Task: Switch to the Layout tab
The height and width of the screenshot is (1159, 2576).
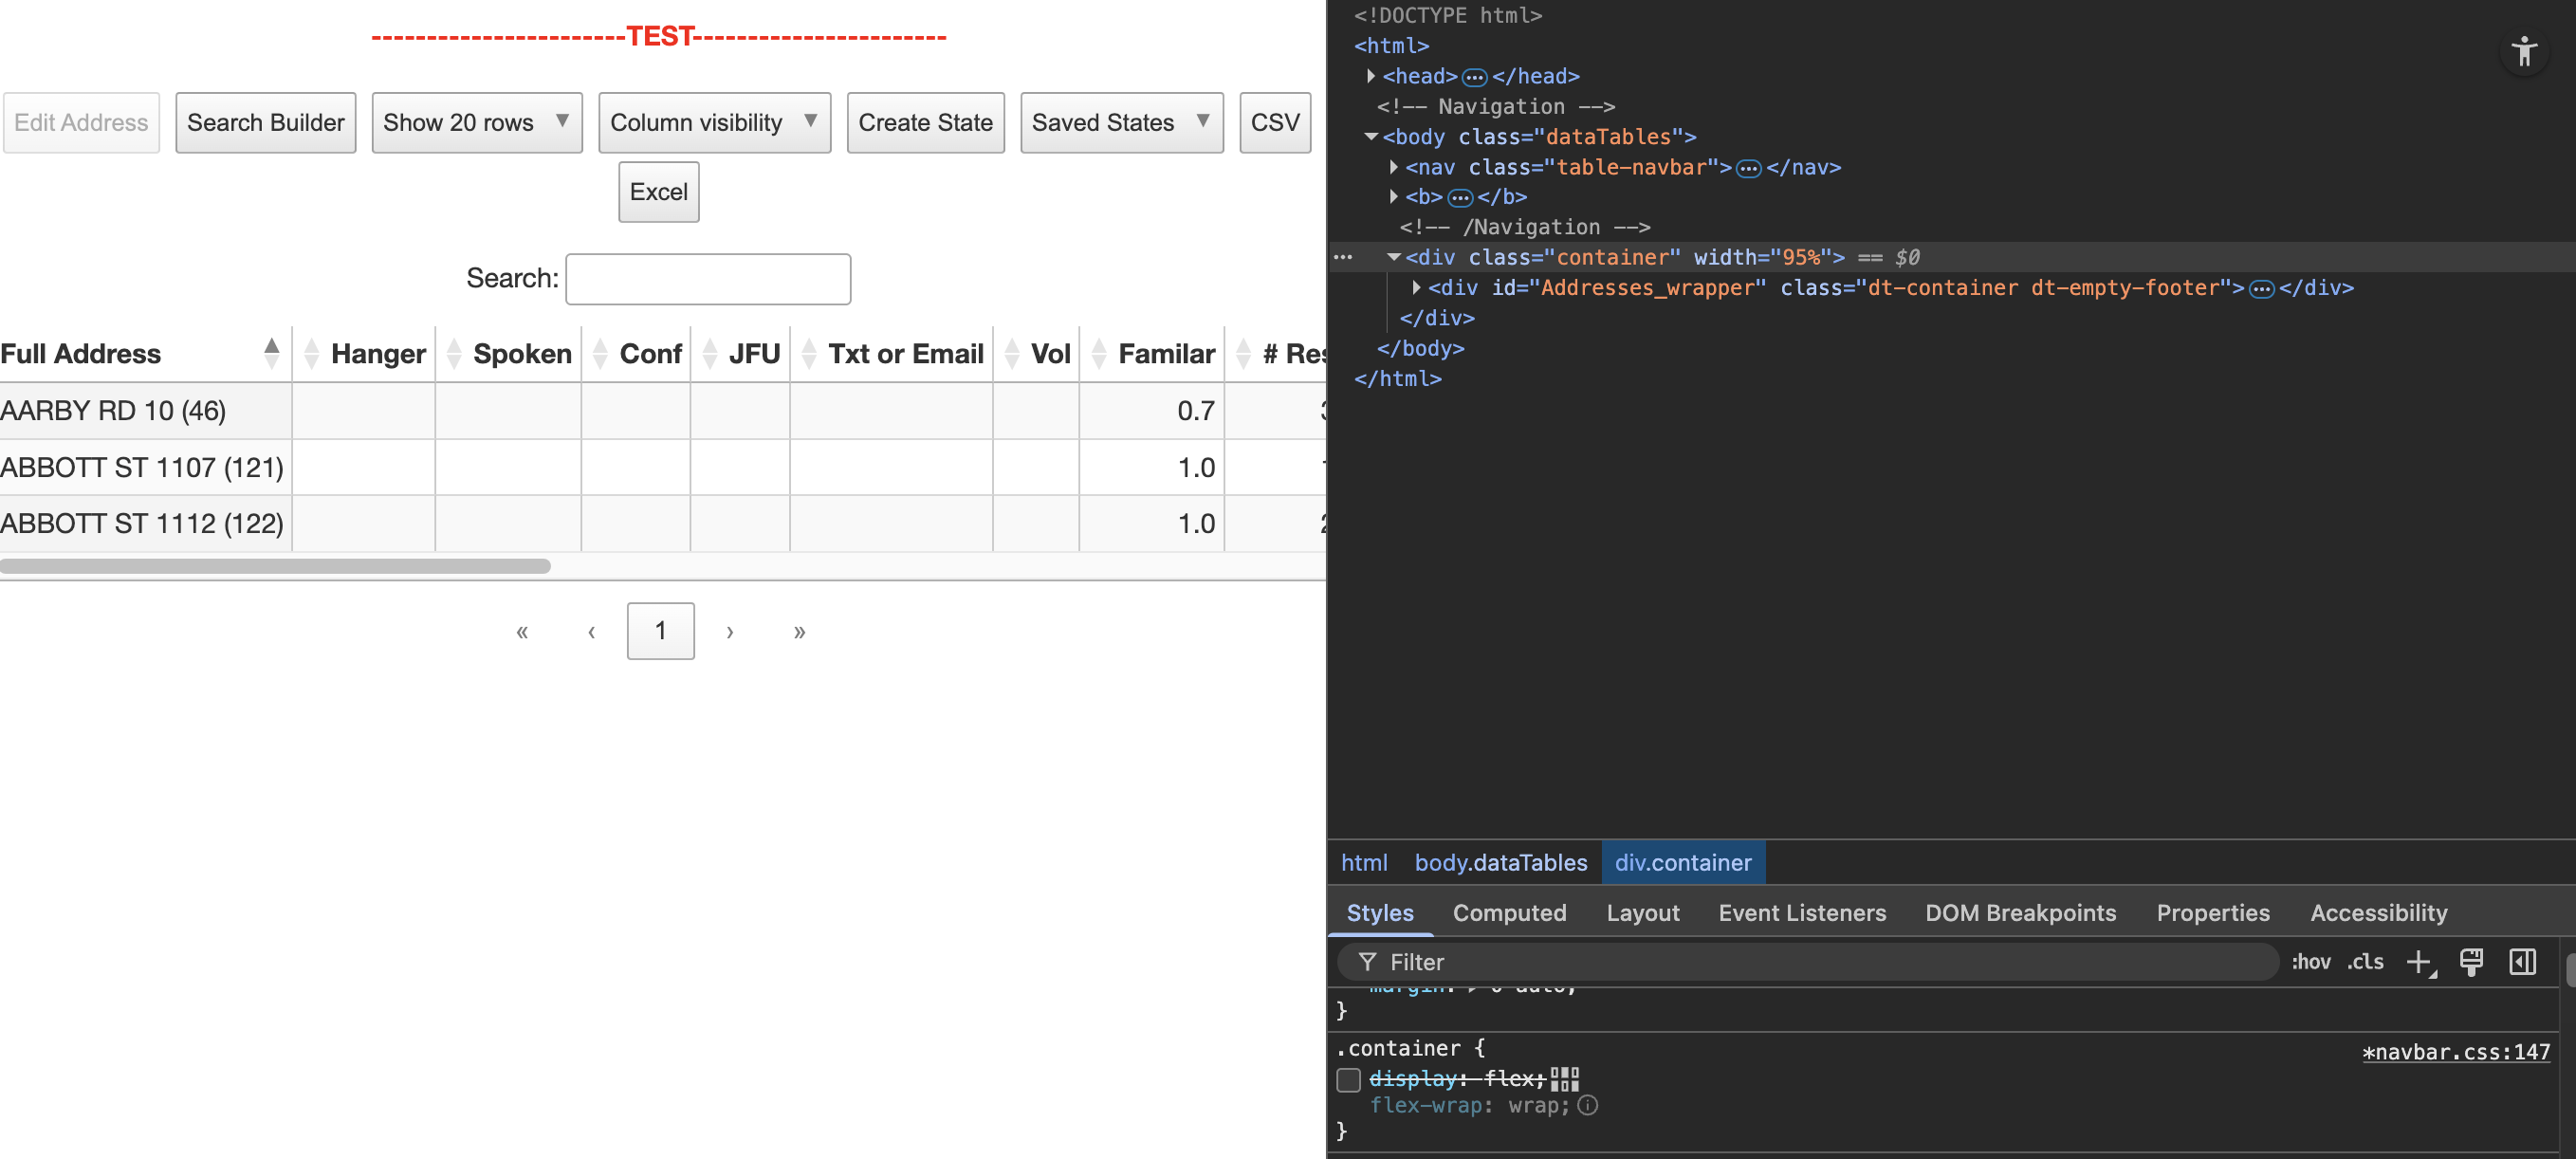Action: point(1643,913)
